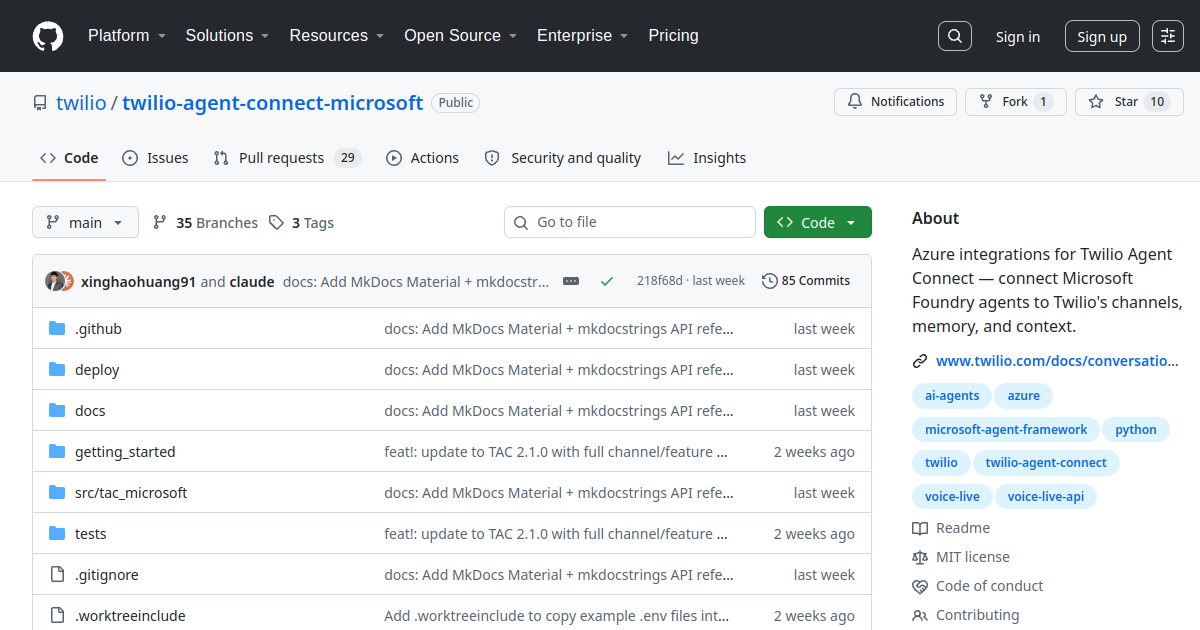
Task: Open the .github folder
Action: [98, 329]
